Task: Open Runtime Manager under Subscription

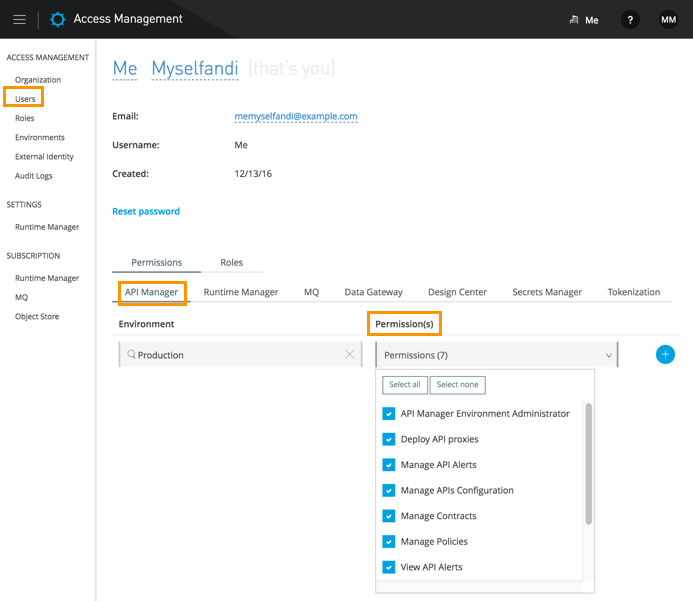Action: pyautogui.click(x=47, y=278)
